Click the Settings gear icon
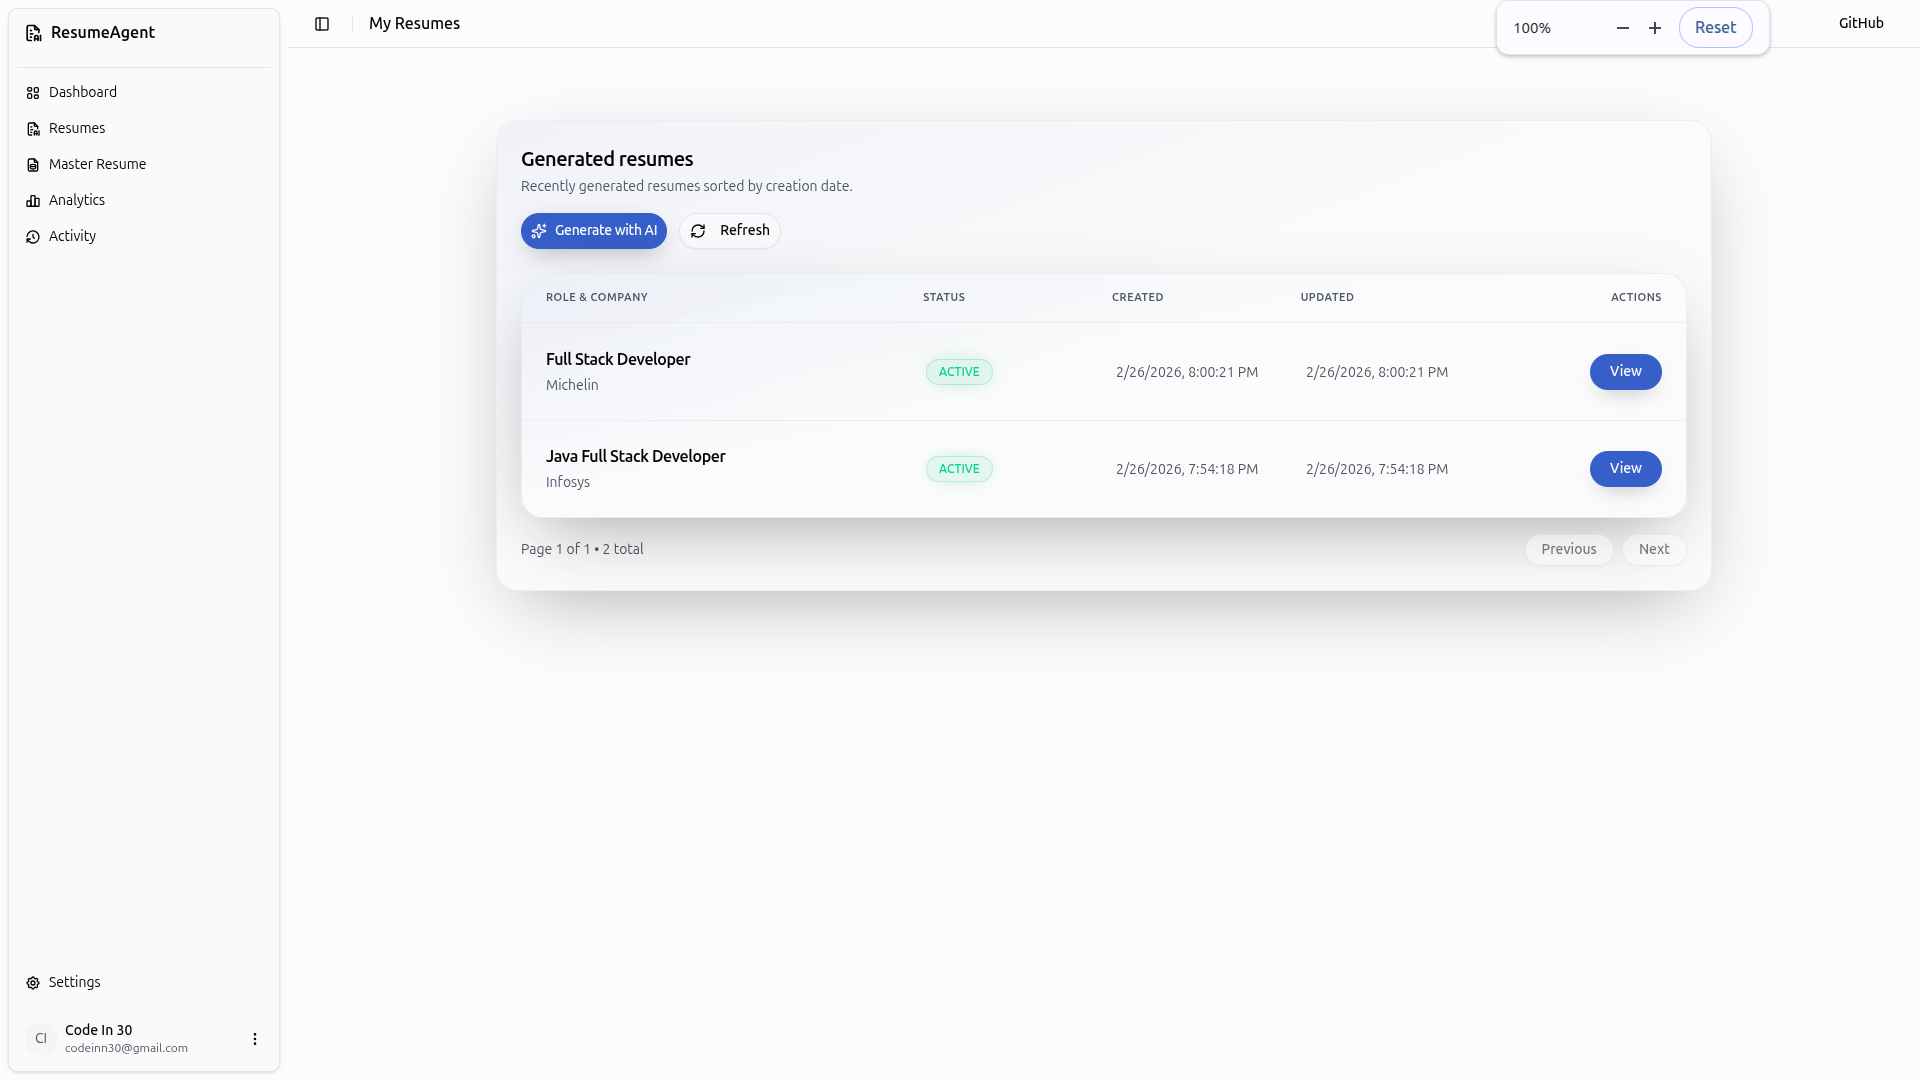Image resolution: width=1920 pixels, height=1080 pixels. tap(33, 983)
